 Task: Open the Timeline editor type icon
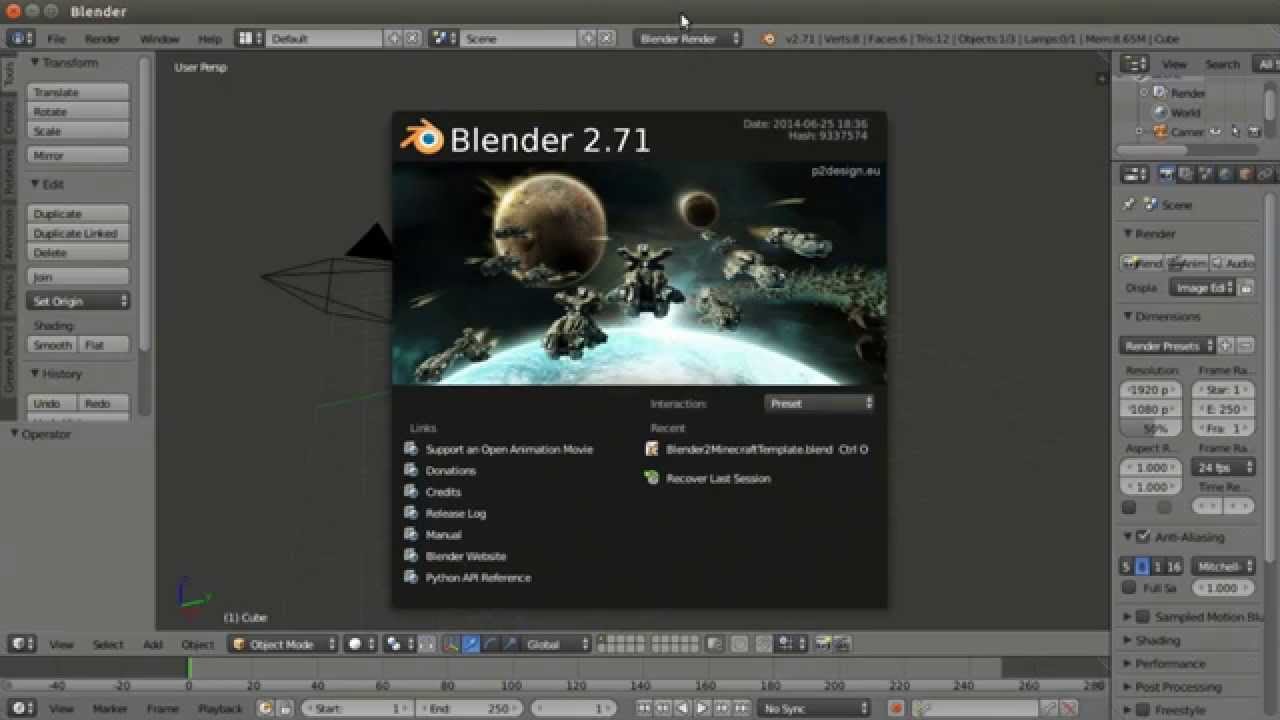click(21, 708)
